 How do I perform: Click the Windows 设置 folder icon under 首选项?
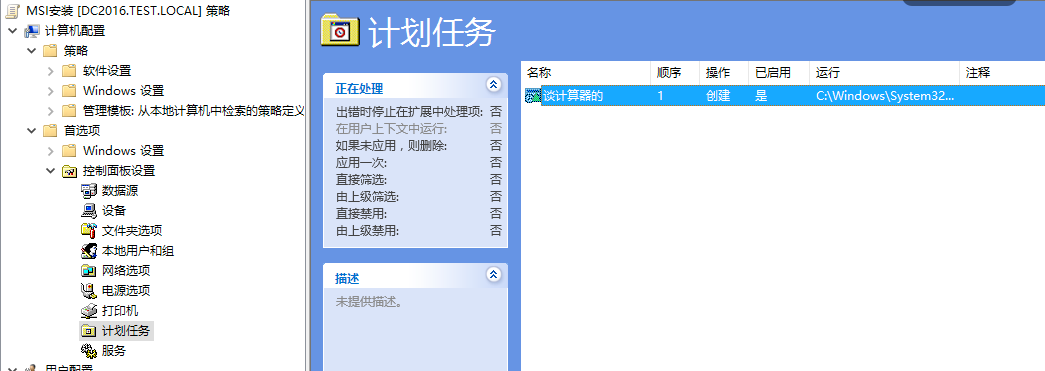[69, 151]
